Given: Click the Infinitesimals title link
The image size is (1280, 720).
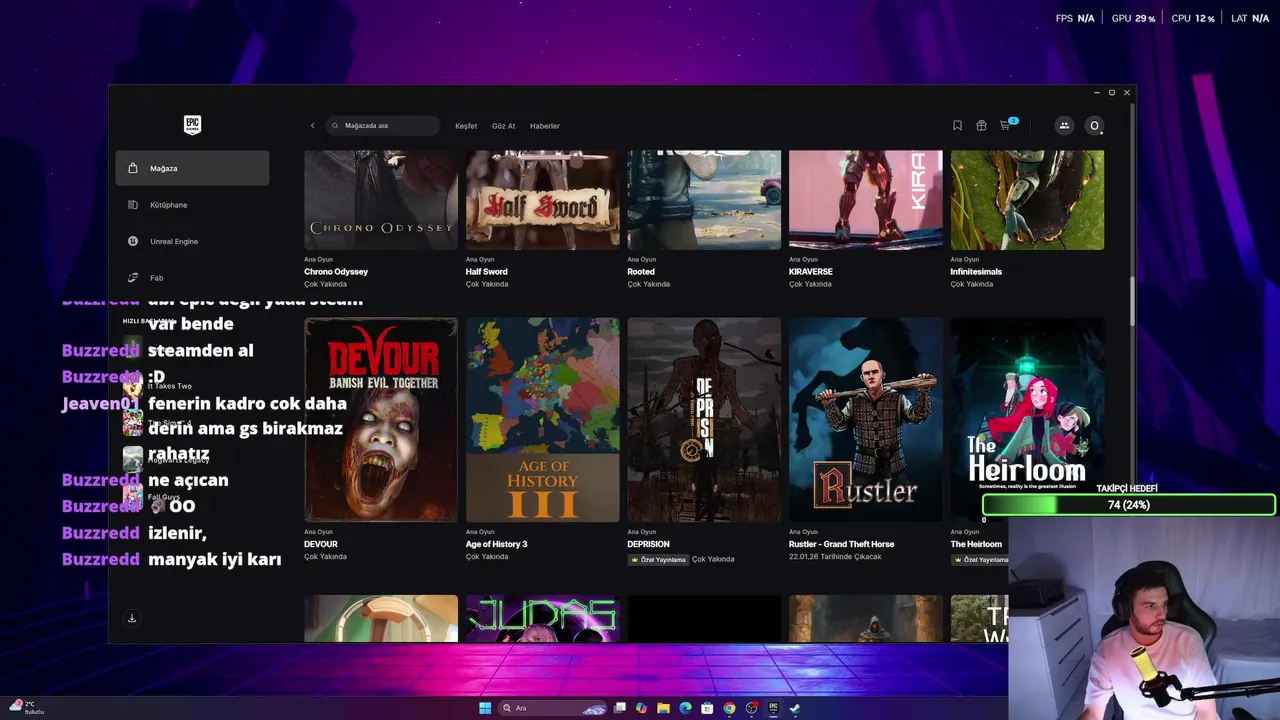Looking at the screenshot, I should pyautogui.click(x=976, y=272).
